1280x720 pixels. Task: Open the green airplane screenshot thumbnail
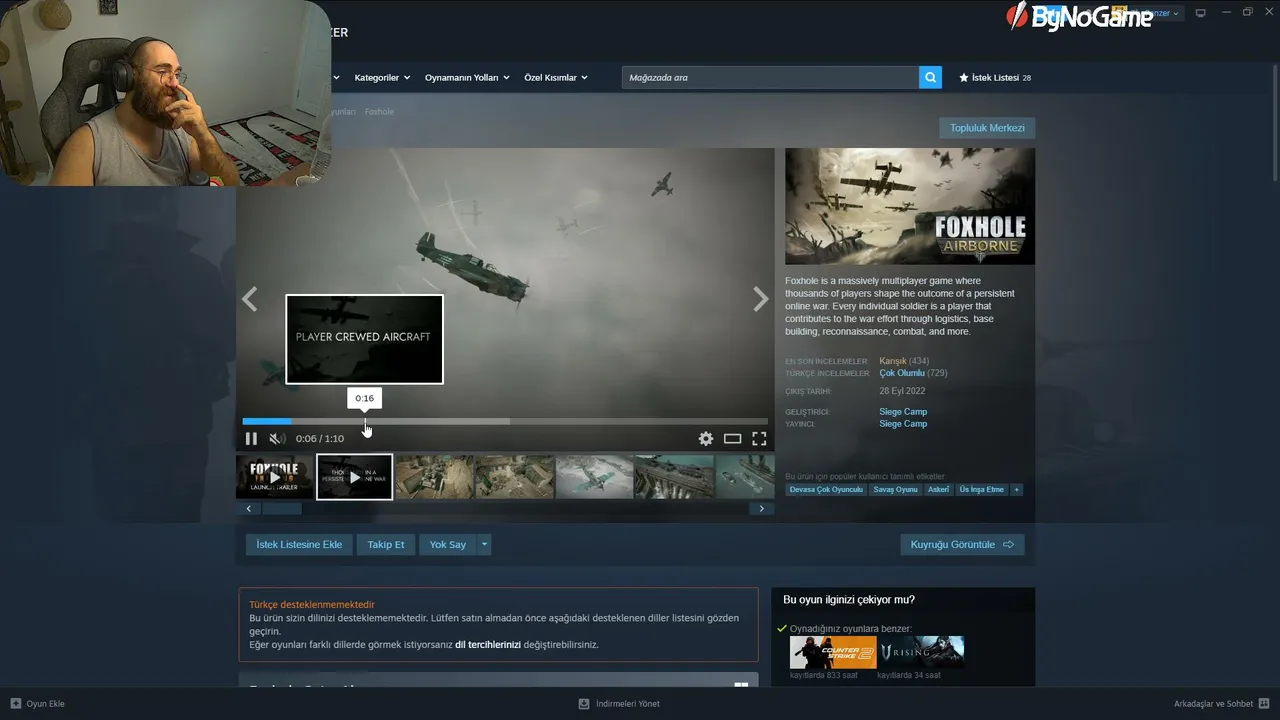pyautogui.click(x=595, y=477)
